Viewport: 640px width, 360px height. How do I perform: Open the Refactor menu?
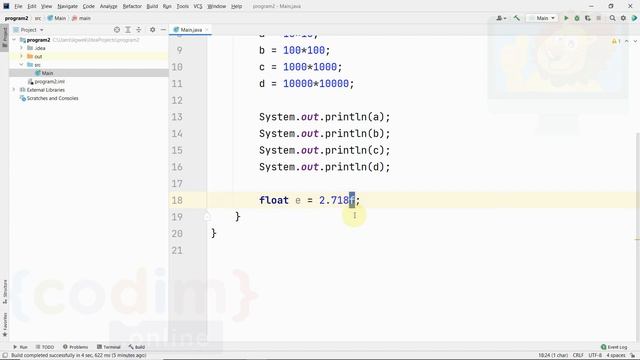[132, 7]
